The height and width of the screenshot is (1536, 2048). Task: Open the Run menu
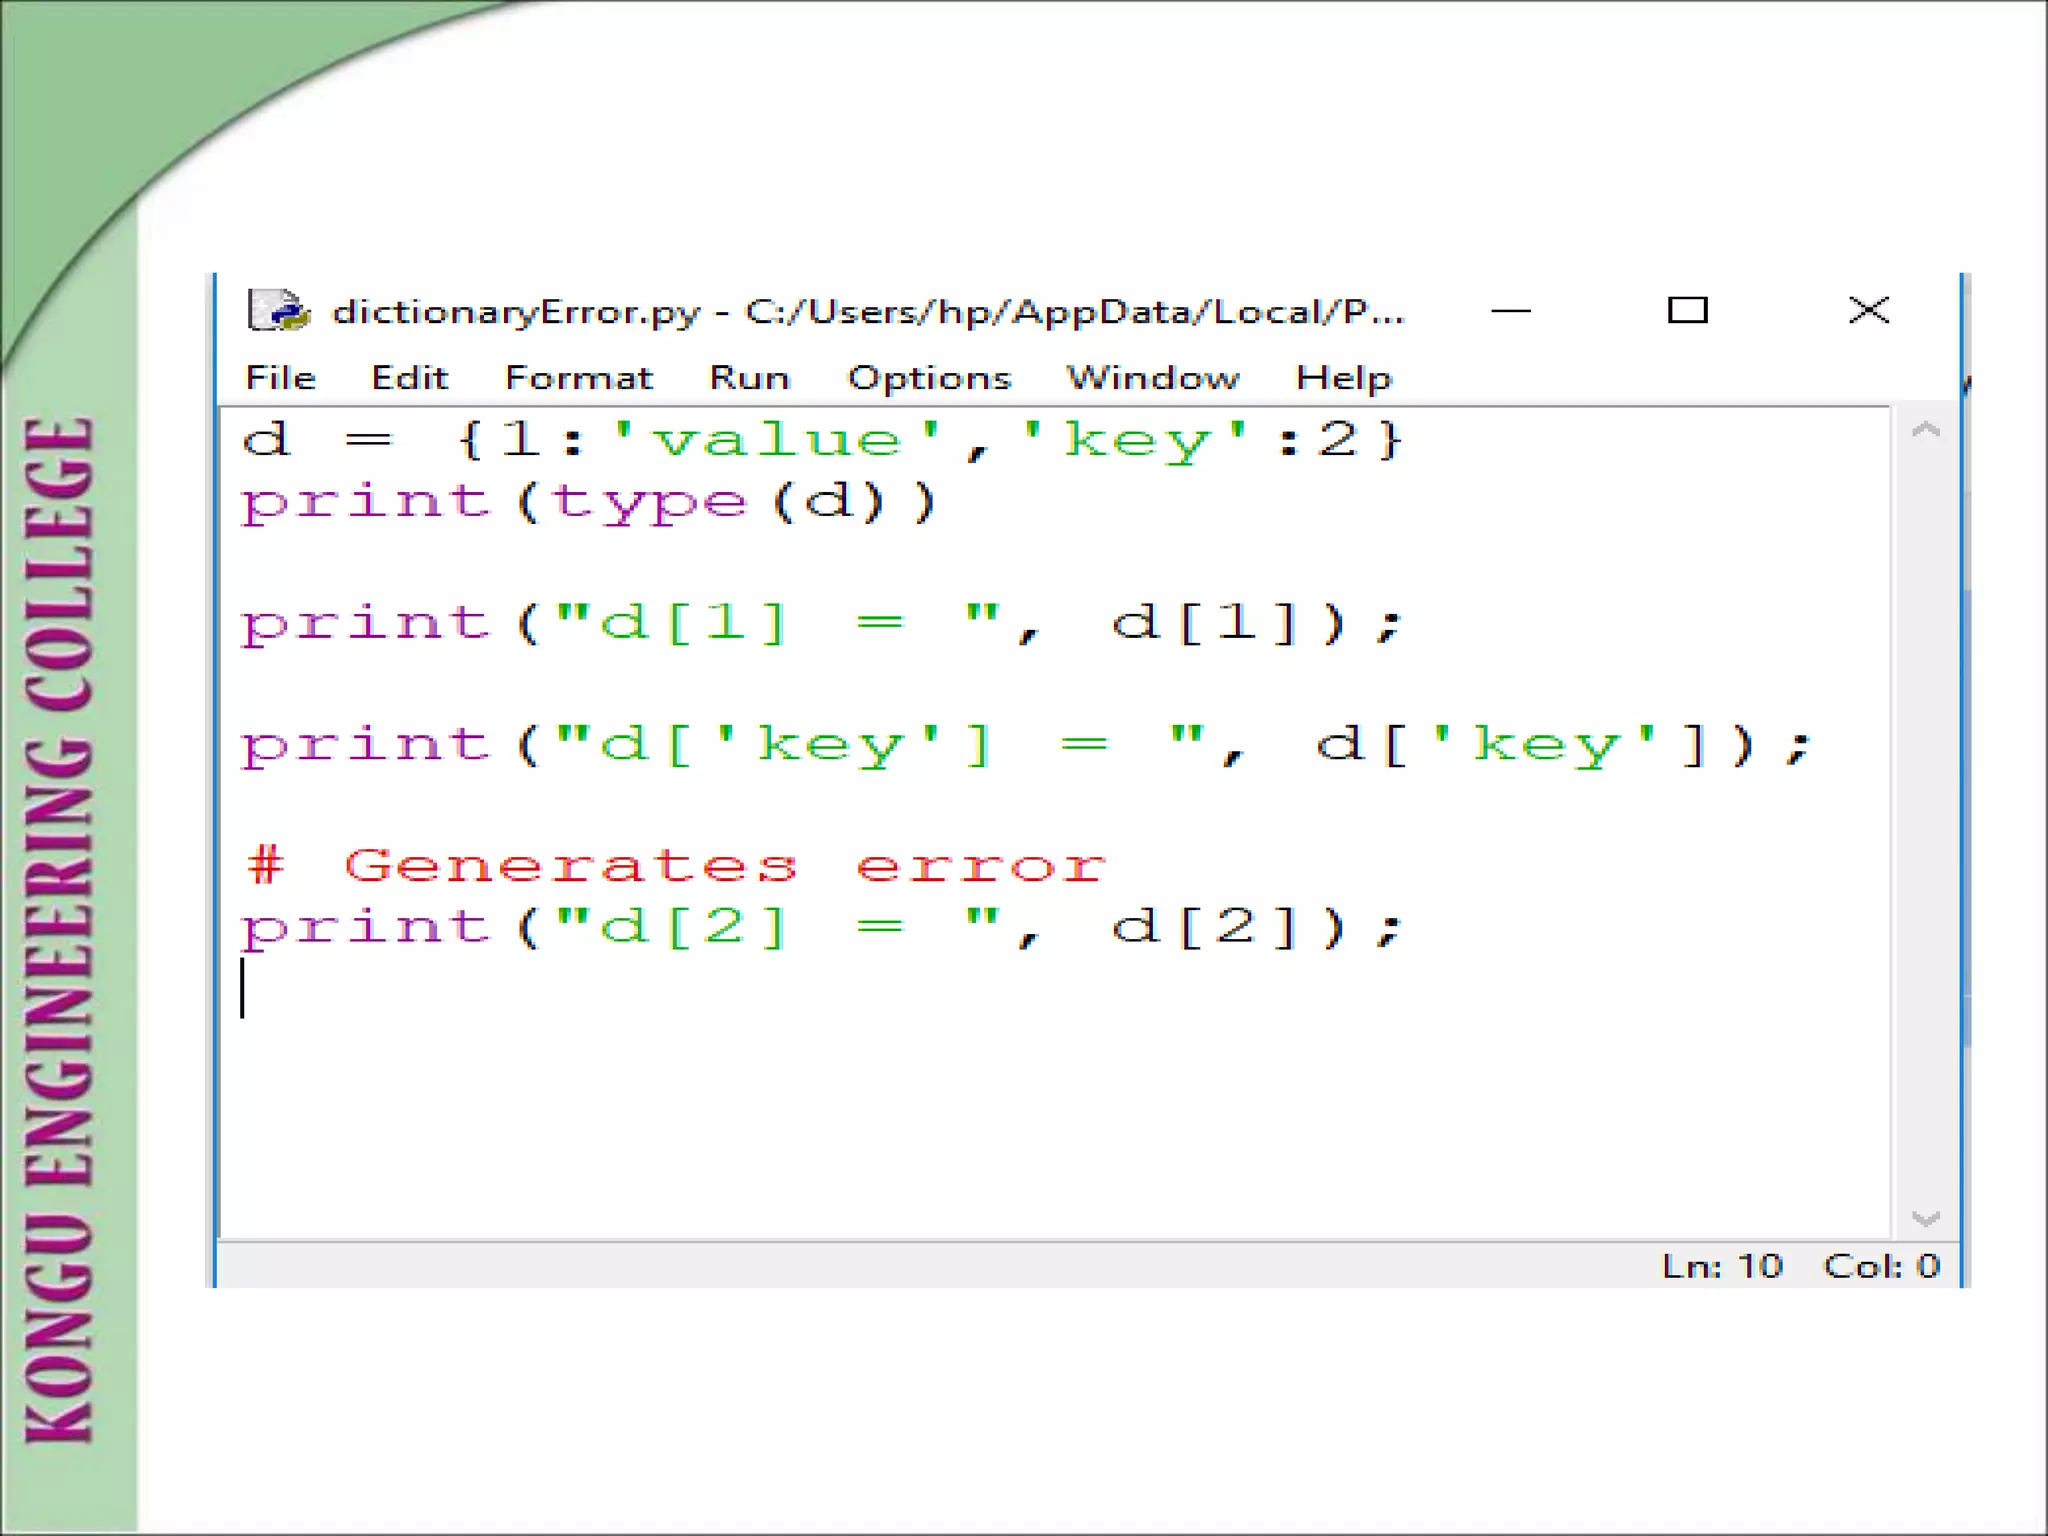tap(749, 378)
